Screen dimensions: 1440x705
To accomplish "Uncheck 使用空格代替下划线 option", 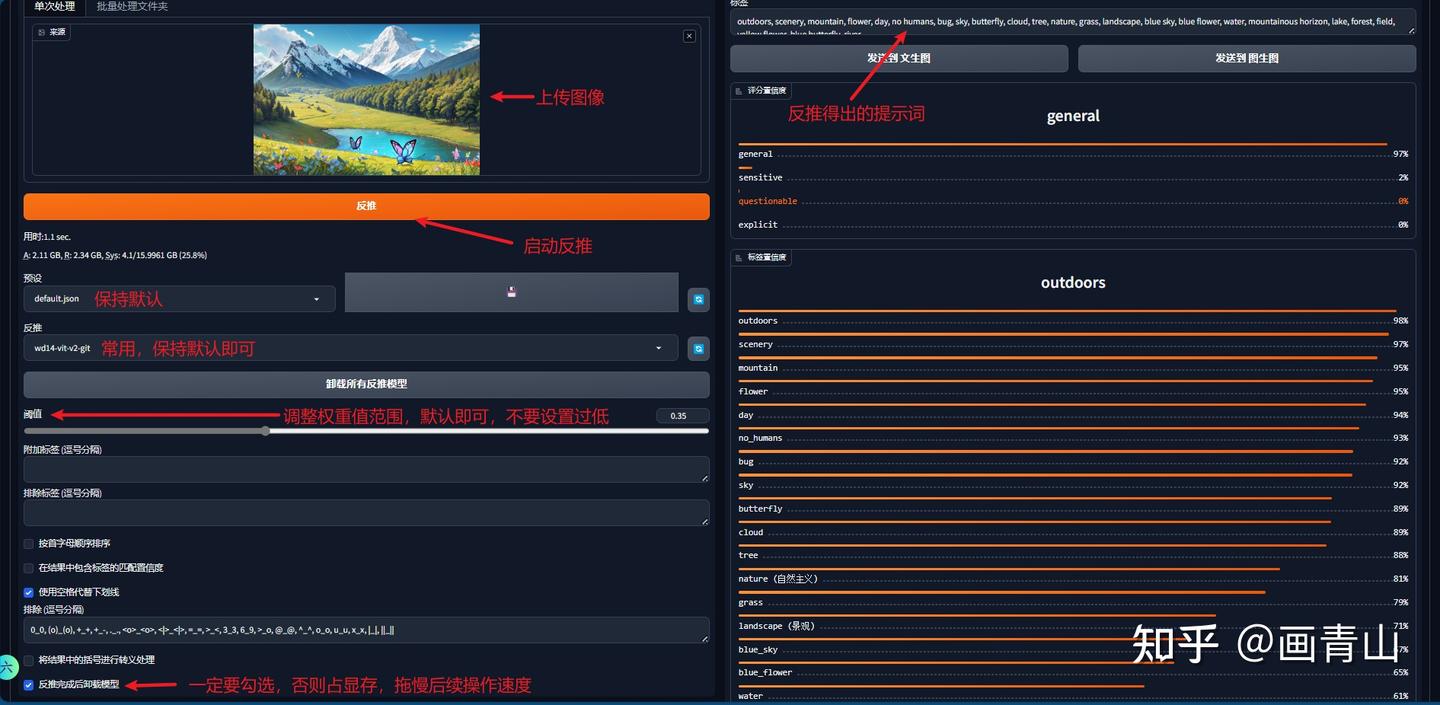I will click(28, 590).
